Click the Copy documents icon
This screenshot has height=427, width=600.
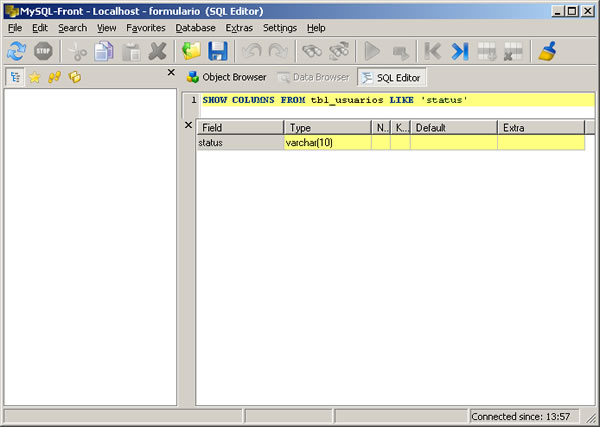pyautogui.click(x=104, y=51)
